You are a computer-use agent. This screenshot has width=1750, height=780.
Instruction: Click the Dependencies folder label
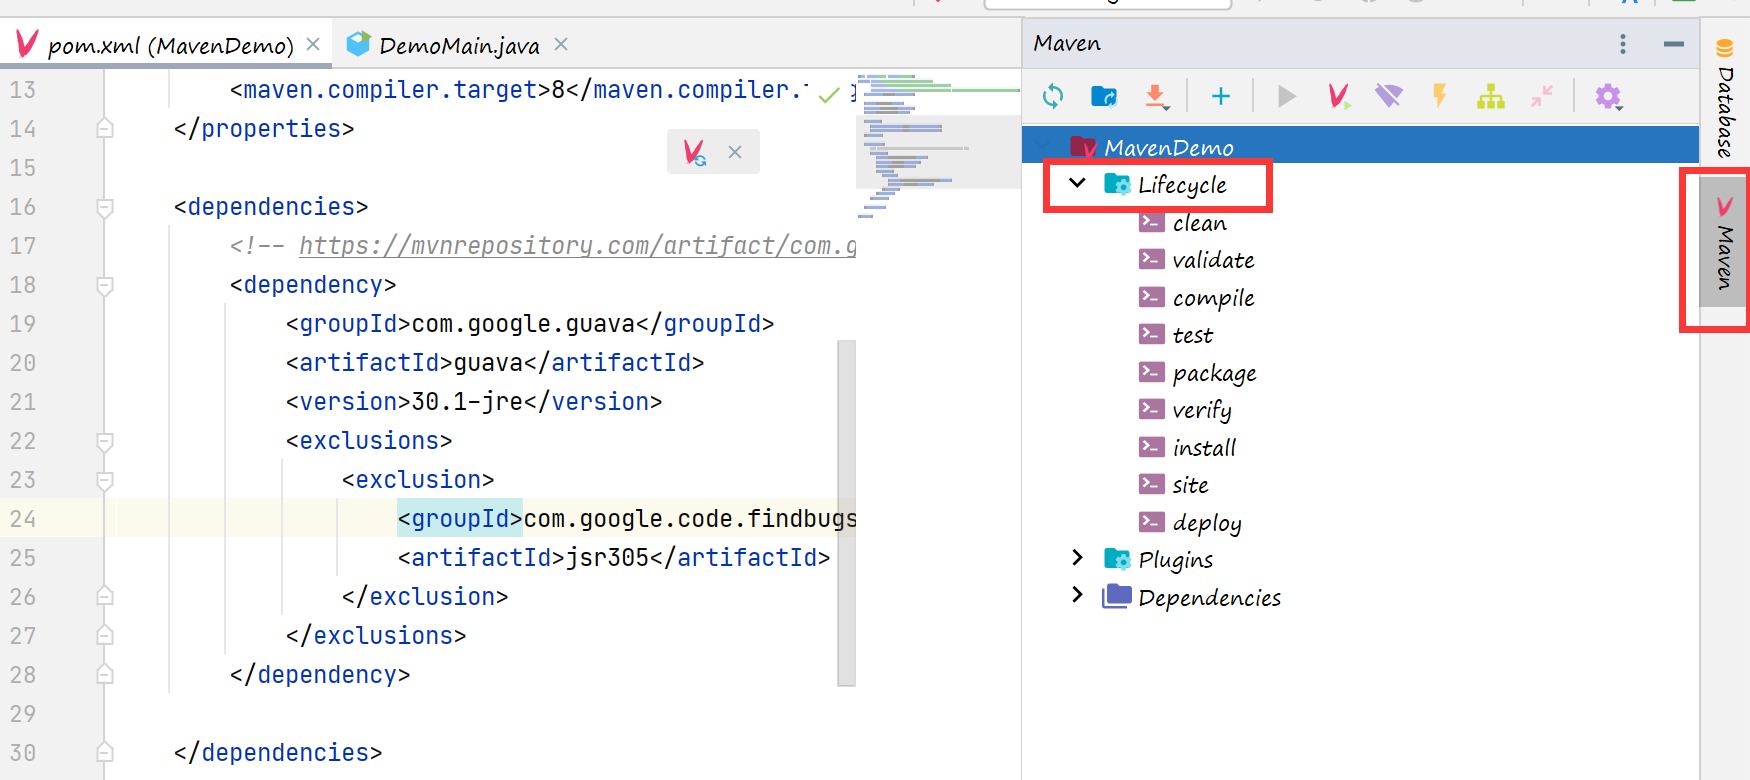pyautogui.click(x=1209, y=598)
